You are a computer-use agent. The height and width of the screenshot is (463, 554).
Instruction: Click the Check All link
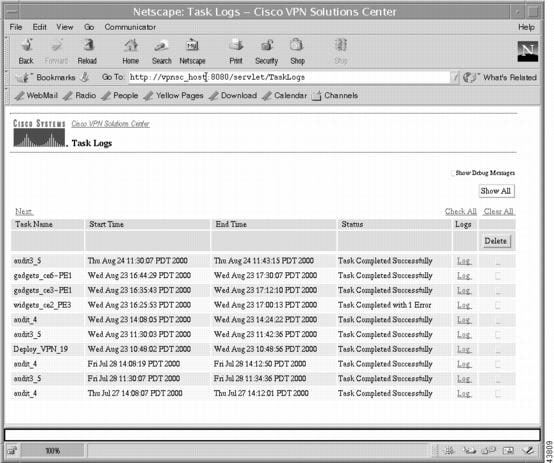coord(461,212)
